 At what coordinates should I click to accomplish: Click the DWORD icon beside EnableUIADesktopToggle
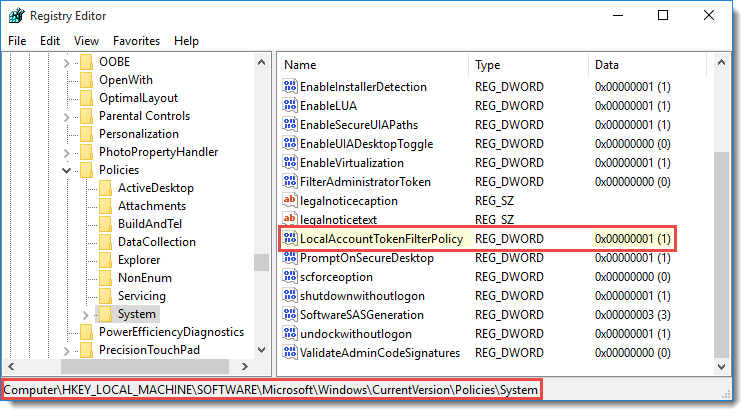tap(290, 144)
